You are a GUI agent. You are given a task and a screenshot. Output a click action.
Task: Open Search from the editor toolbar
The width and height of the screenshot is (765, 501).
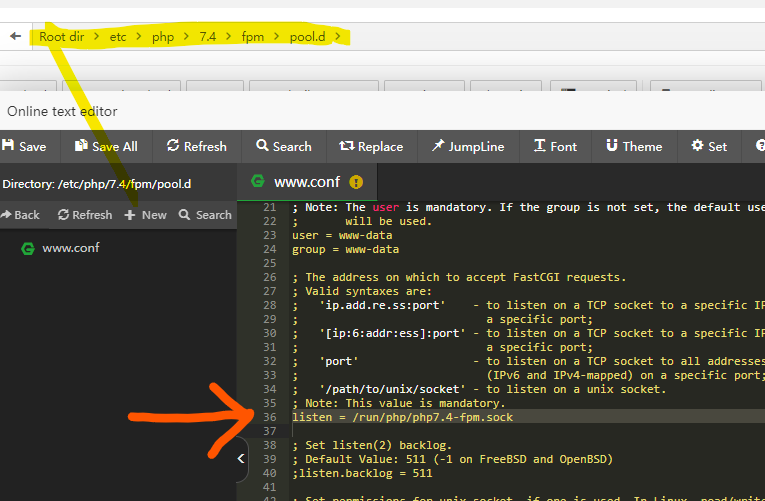[283, 146]
